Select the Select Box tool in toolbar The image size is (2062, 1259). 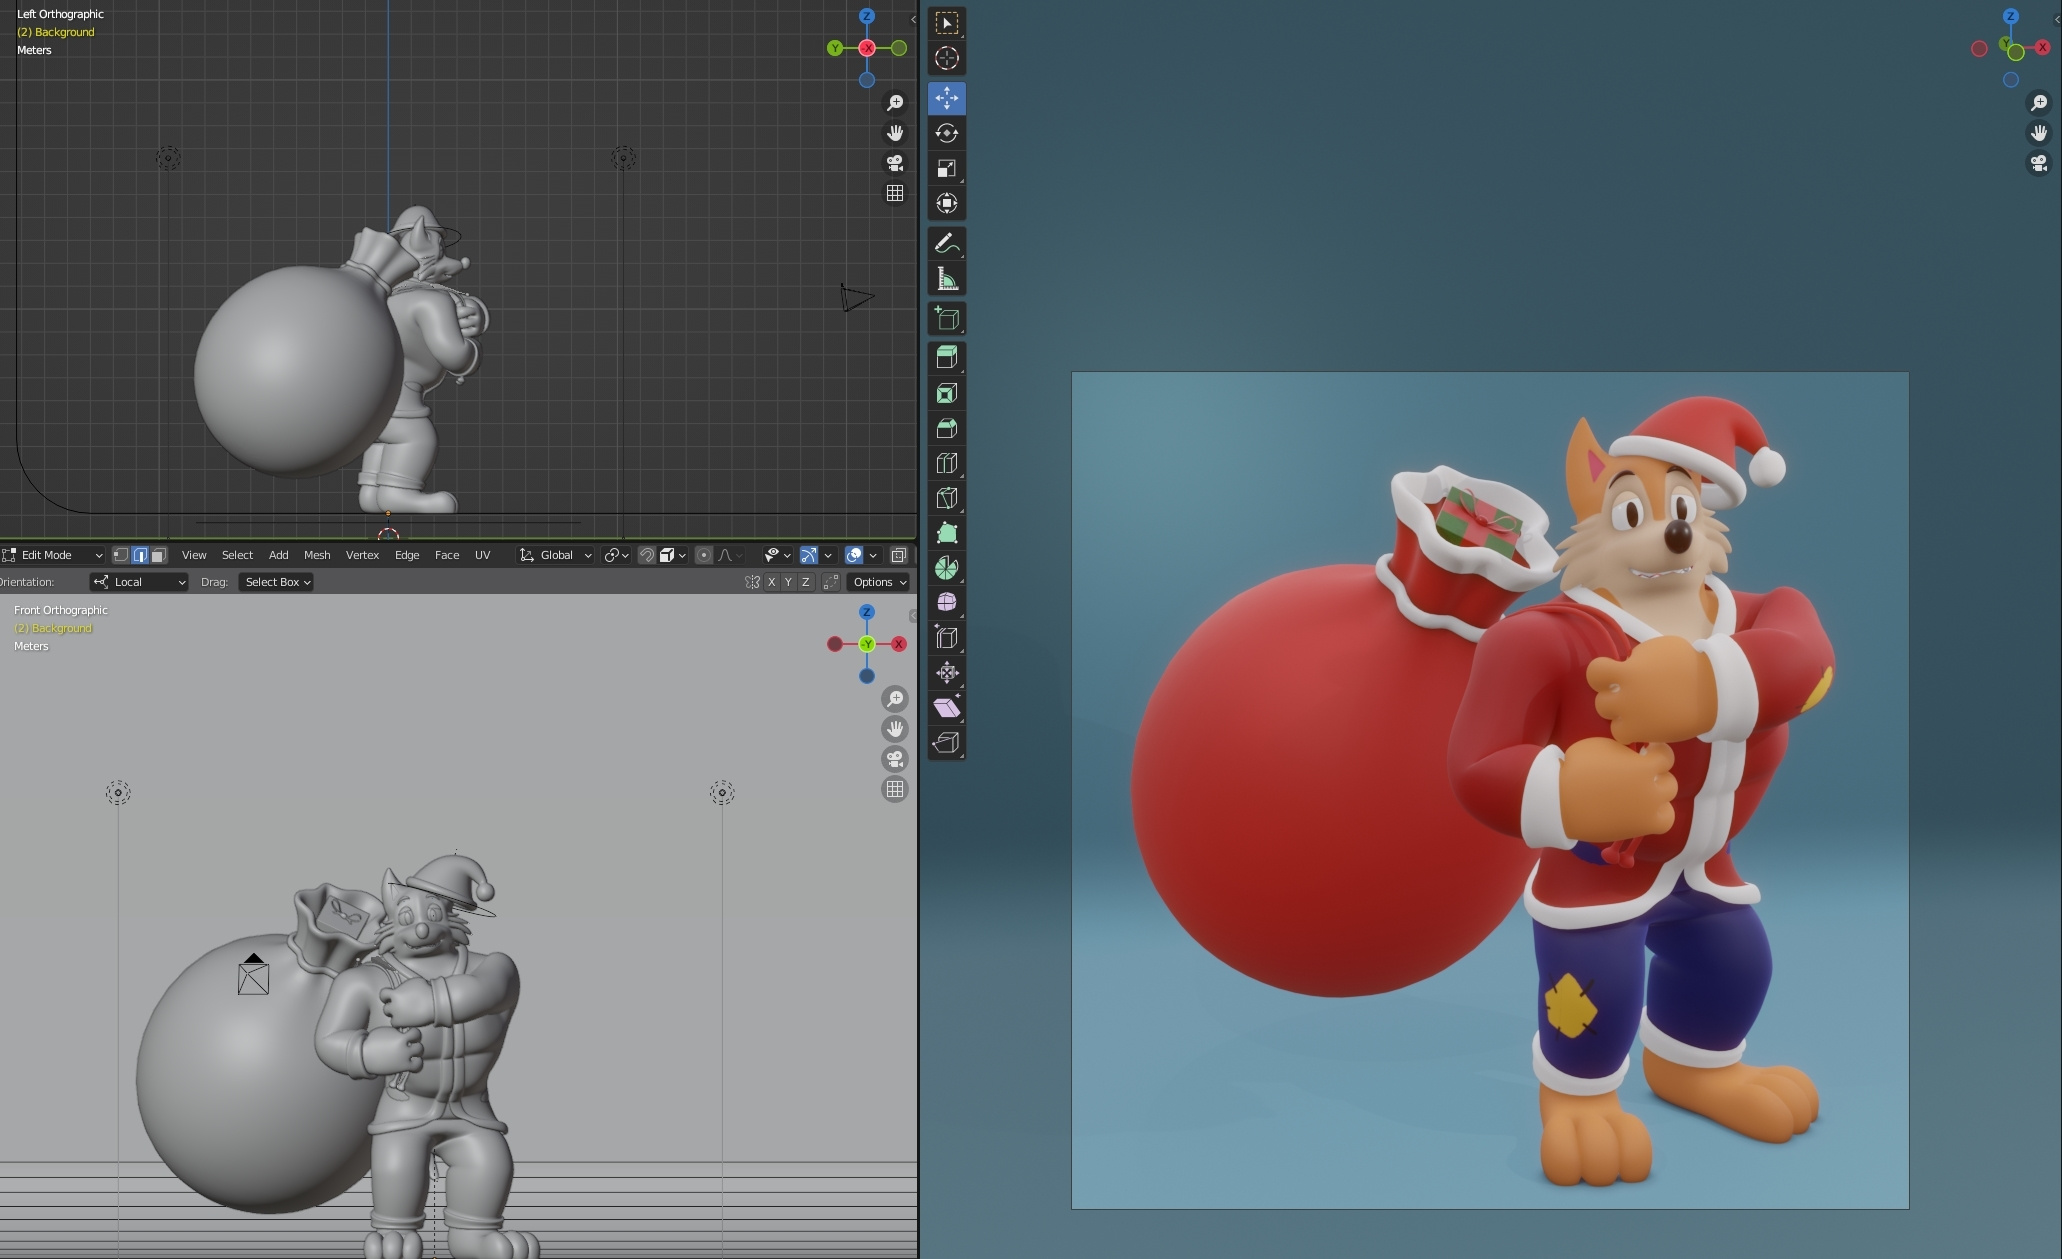(946, 23)
